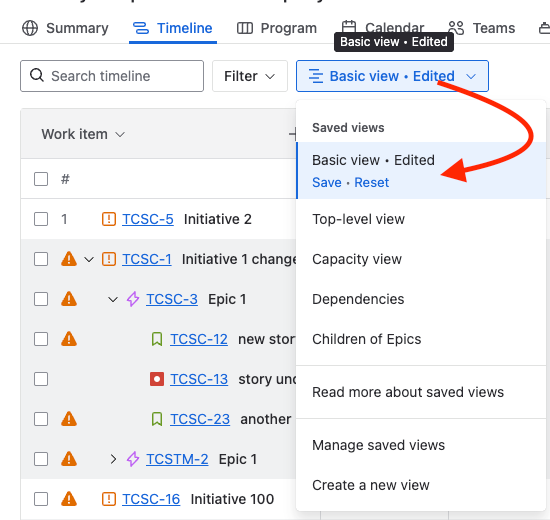
Task: Tick the checkbox for TCSC-1
Action: [41, 259]
